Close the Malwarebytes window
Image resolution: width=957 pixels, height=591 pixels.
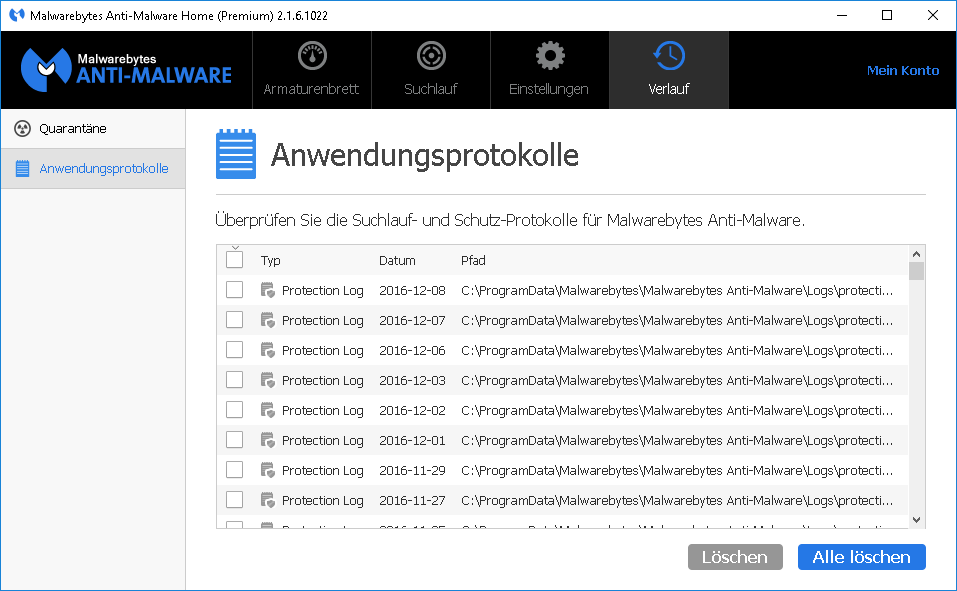pyautogui.click(x=933, y=15)
